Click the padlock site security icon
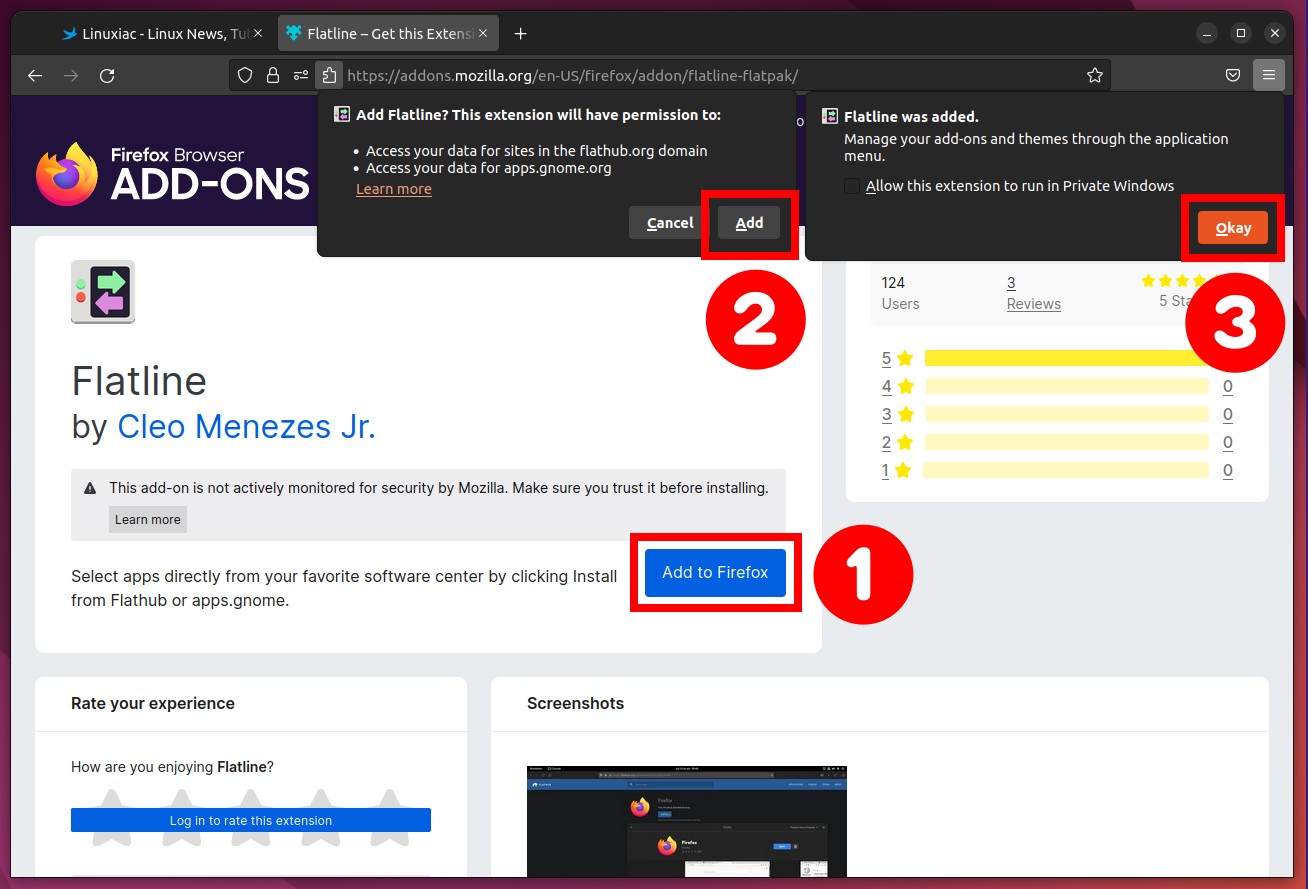This screenshot has width=1308, height=889. (272, 75)
